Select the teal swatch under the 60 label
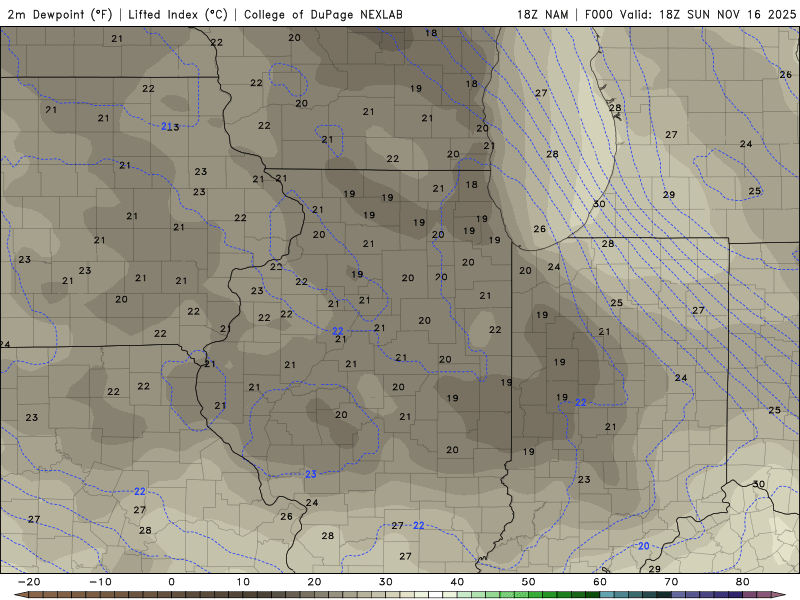The height and width of the screenshot is (600, 800). (x=607, y=595)
